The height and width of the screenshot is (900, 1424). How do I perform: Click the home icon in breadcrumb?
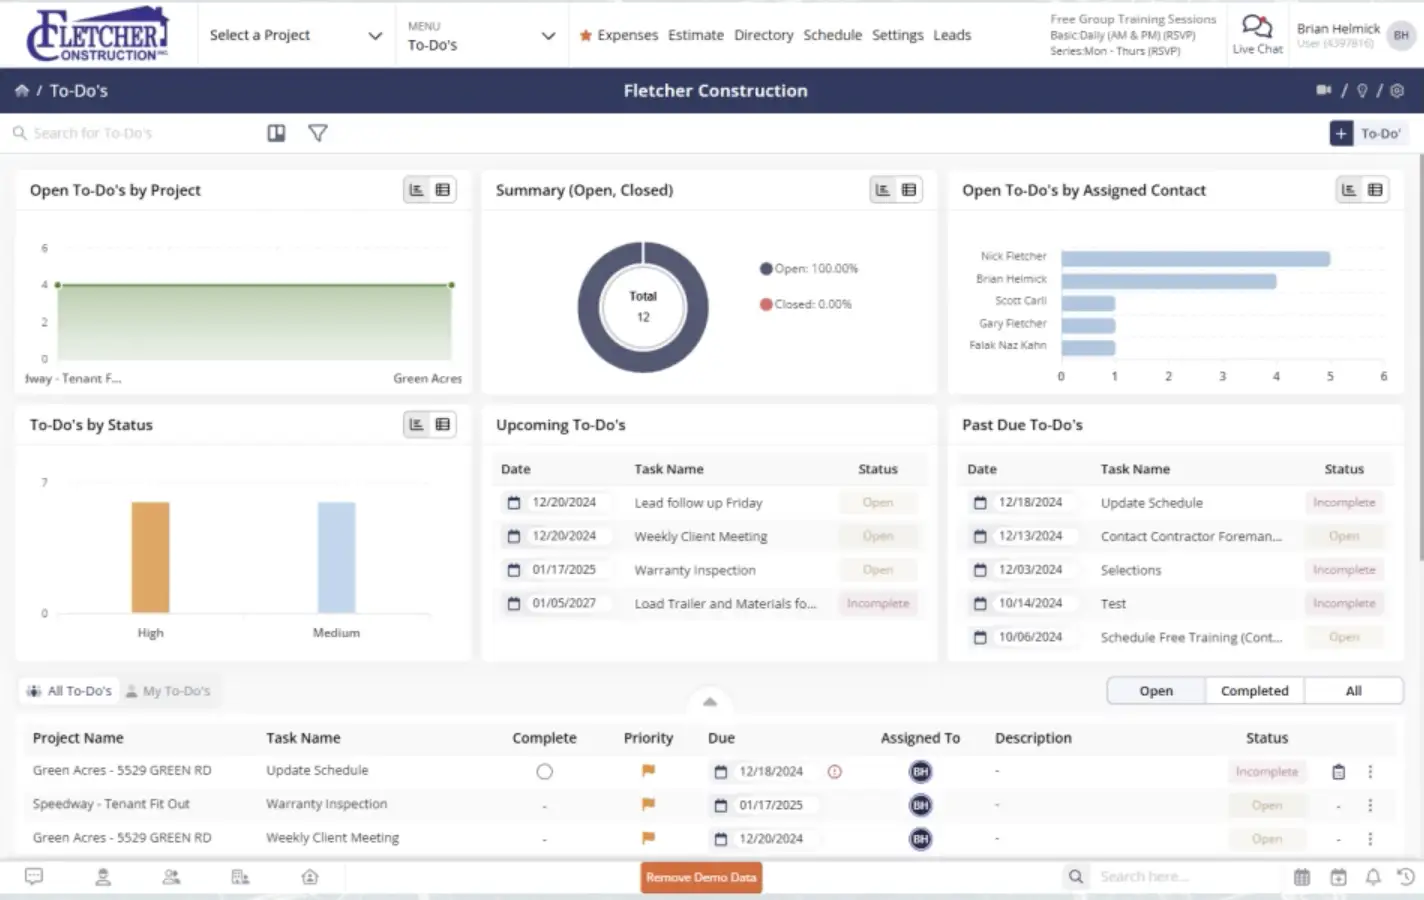[x=22, y=91]
